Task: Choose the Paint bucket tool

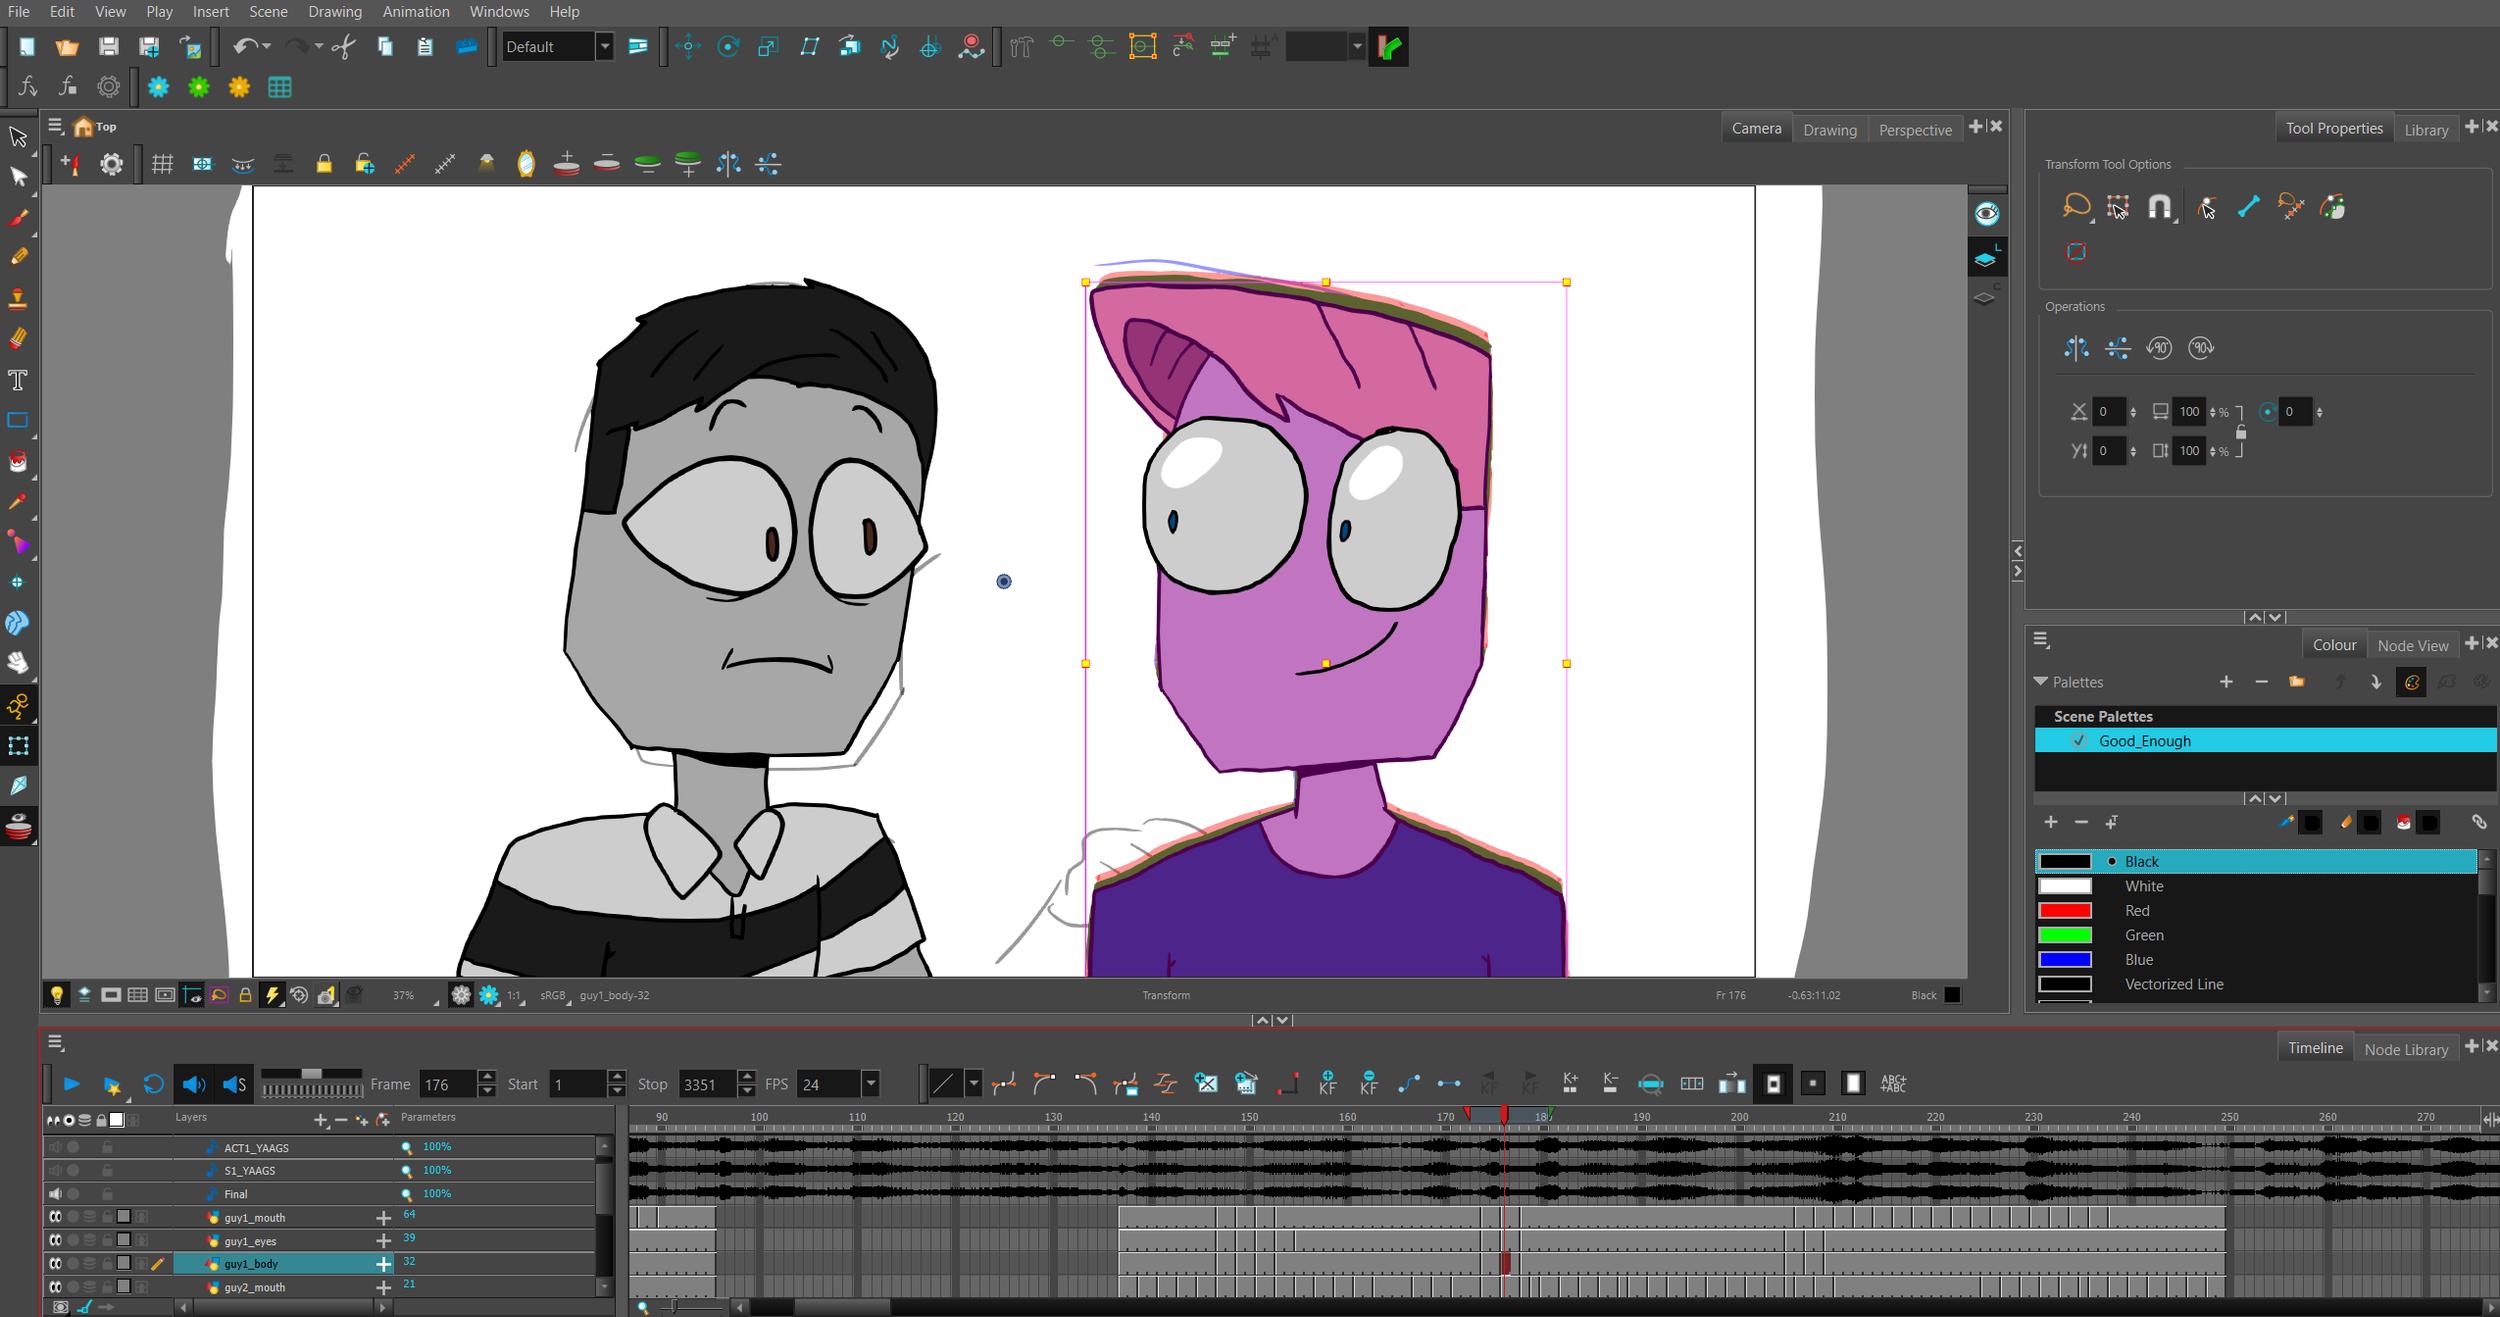Action: pyautogui.click(x=18, y=461)
